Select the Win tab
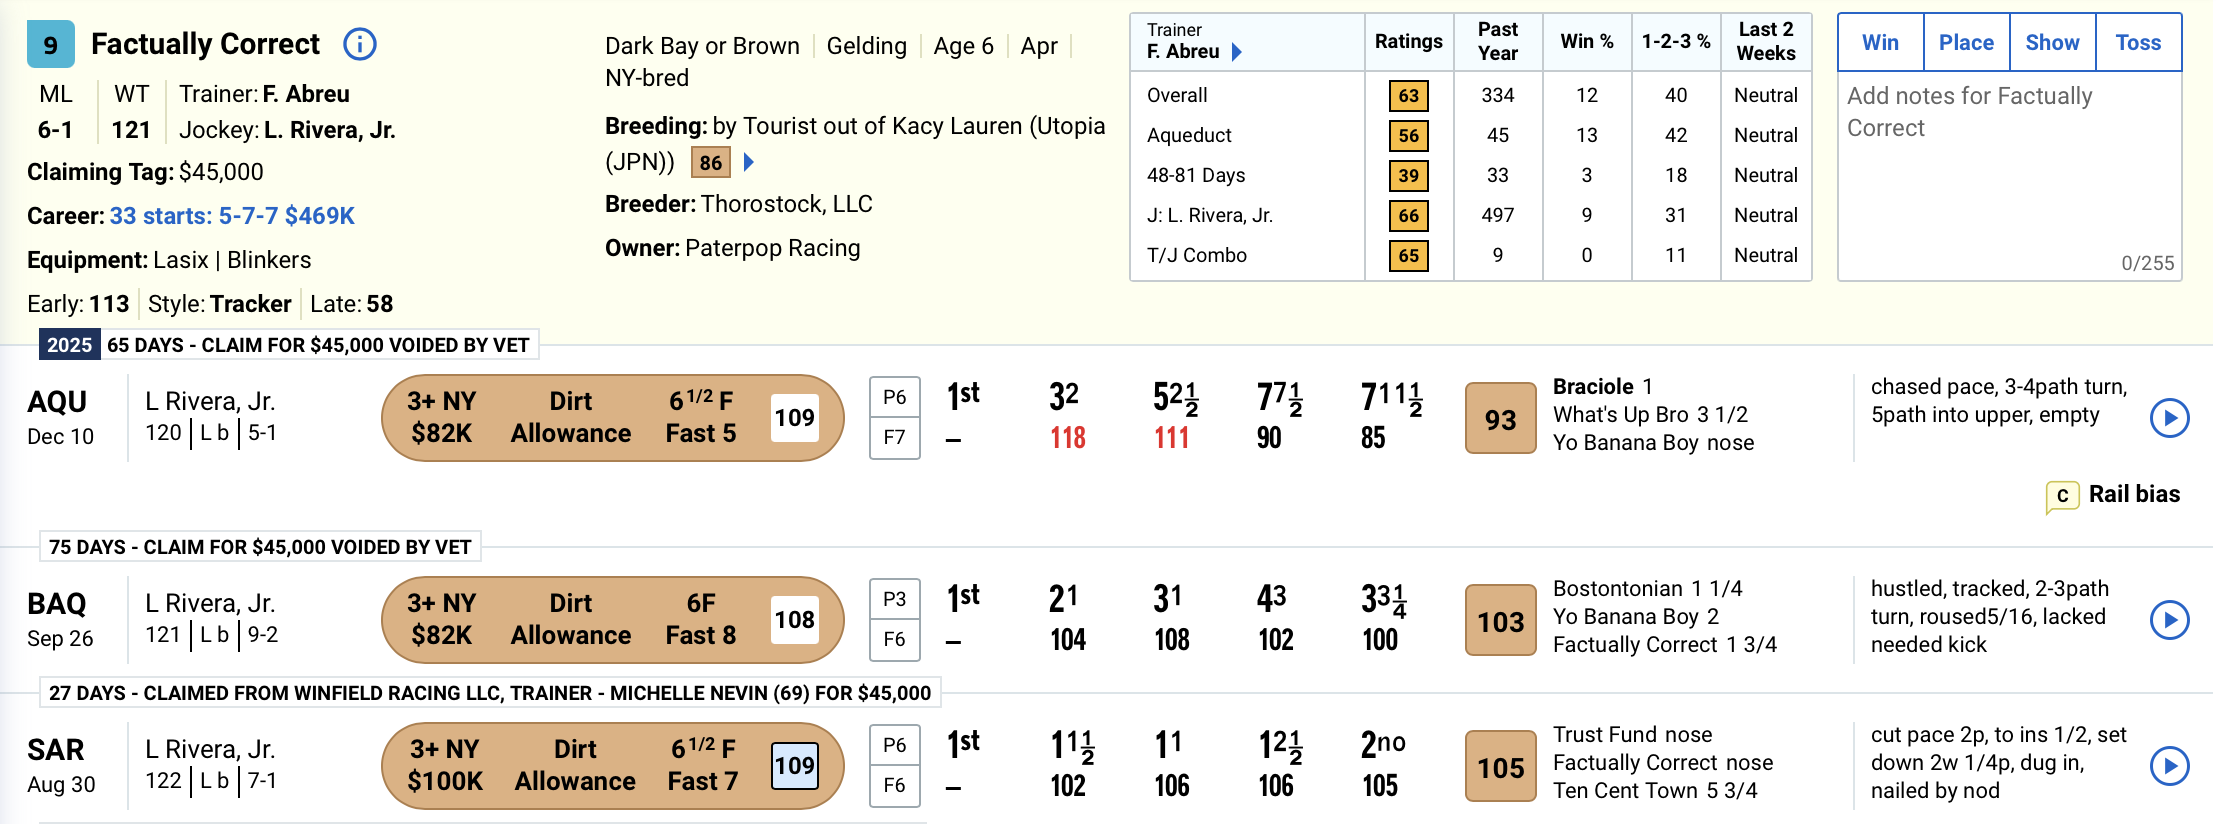Image resolution: width=2224 pixels, height=824 pixels. tap(1880, 43)
